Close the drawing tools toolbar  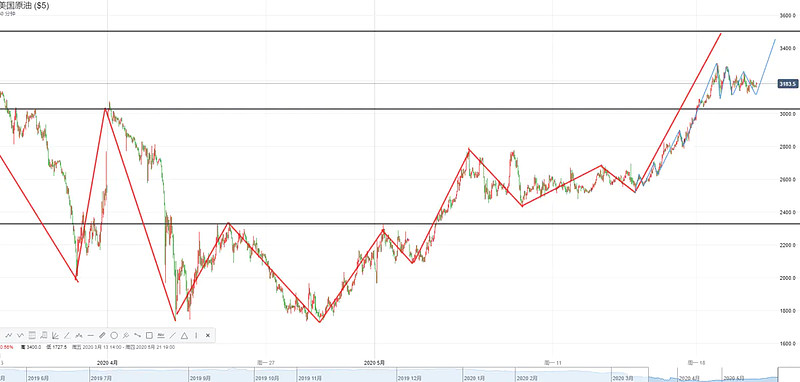(208, 336)
